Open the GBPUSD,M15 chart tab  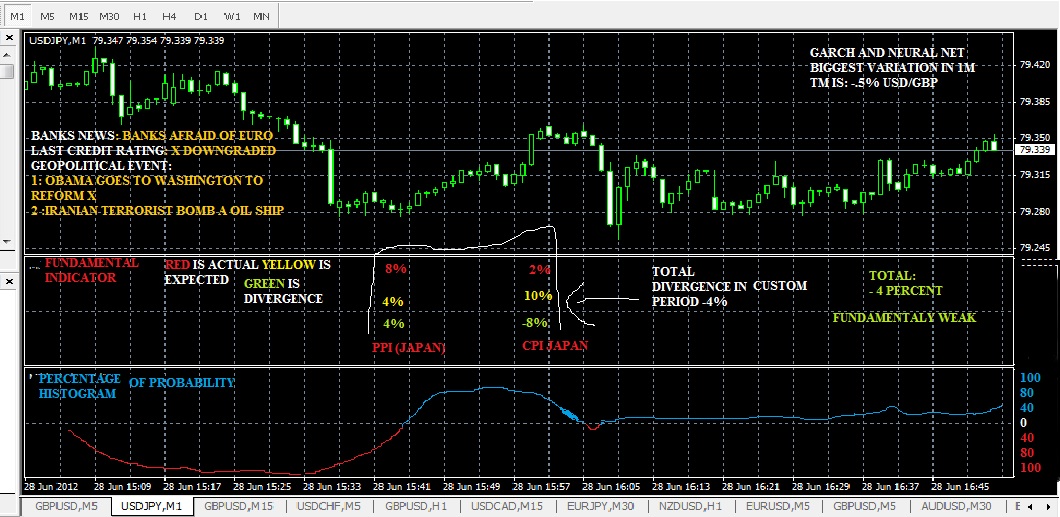point(239,506)
